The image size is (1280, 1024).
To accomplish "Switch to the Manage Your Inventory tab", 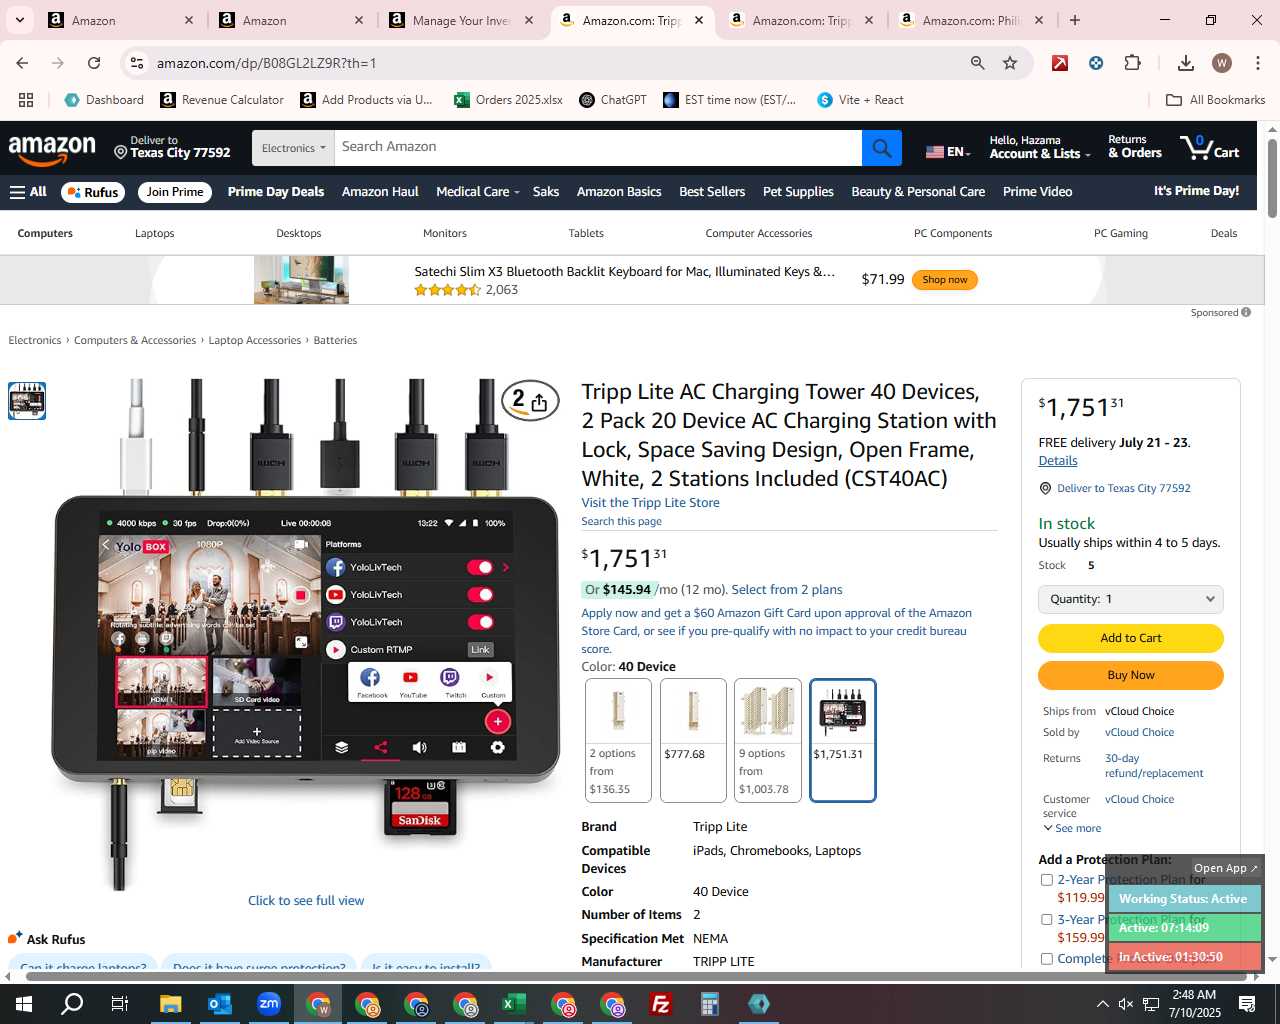I will pos(463,20).
